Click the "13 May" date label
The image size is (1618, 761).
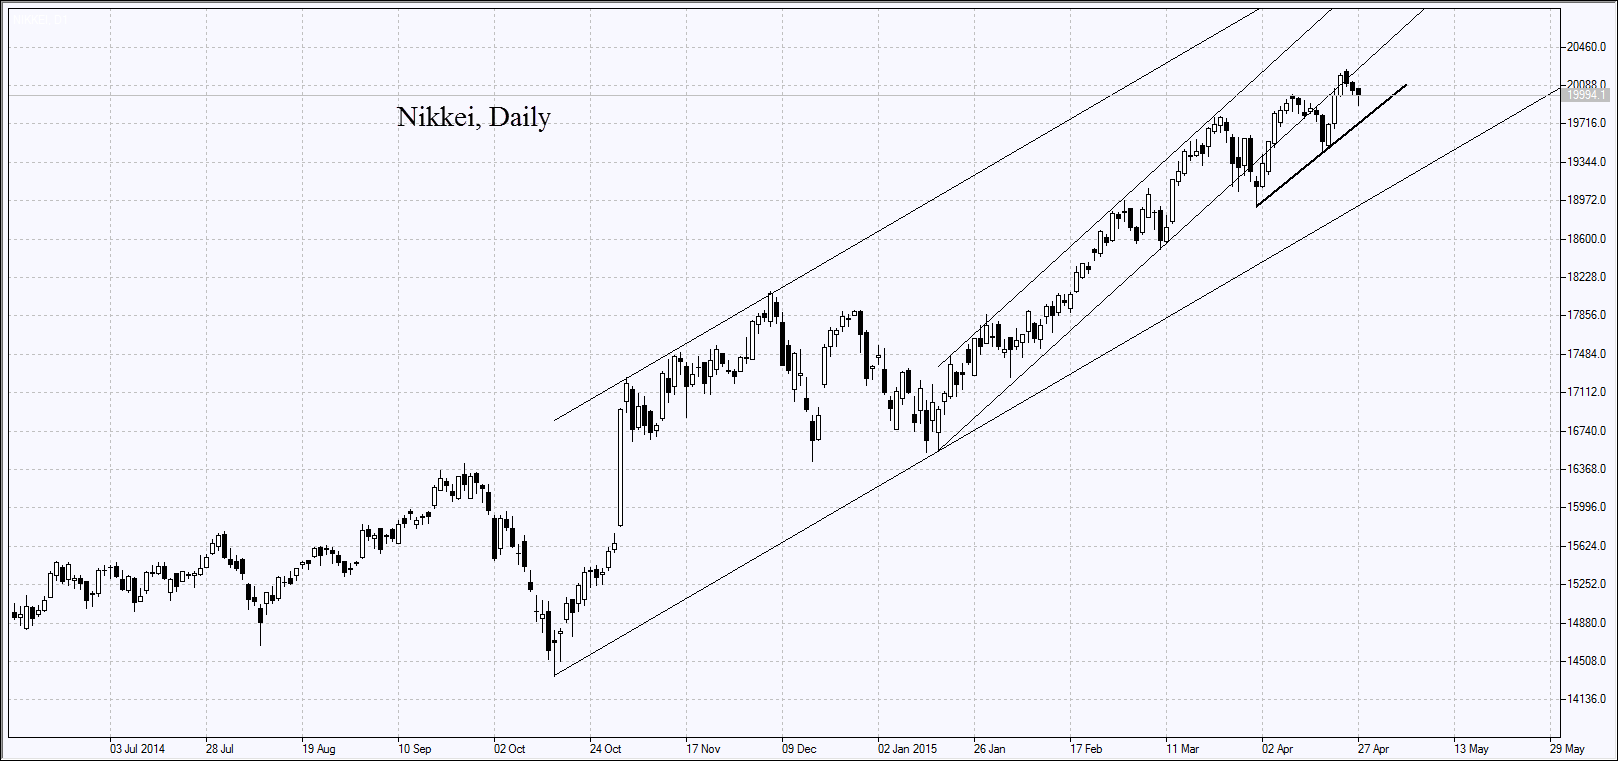pyautogui.click(x=1470, y=748)
